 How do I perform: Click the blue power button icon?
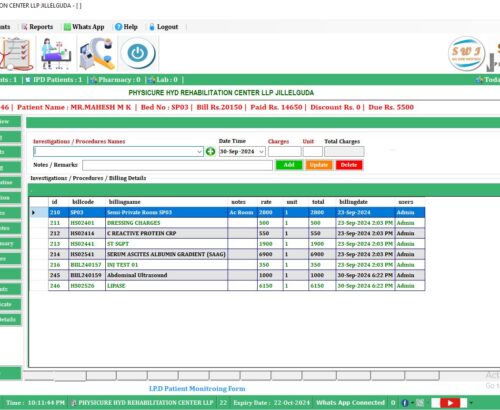click(x=138, y=53)
